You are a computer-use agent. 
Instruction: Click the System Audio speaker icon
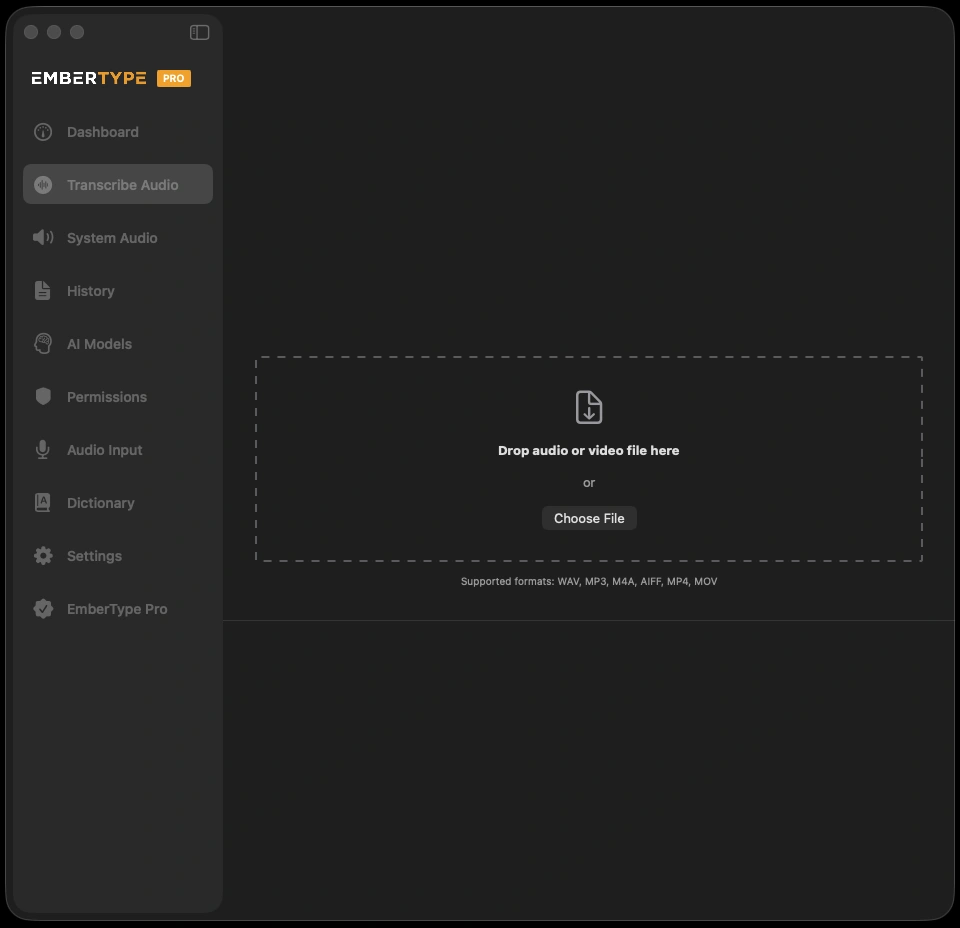(x=43, y=238)
